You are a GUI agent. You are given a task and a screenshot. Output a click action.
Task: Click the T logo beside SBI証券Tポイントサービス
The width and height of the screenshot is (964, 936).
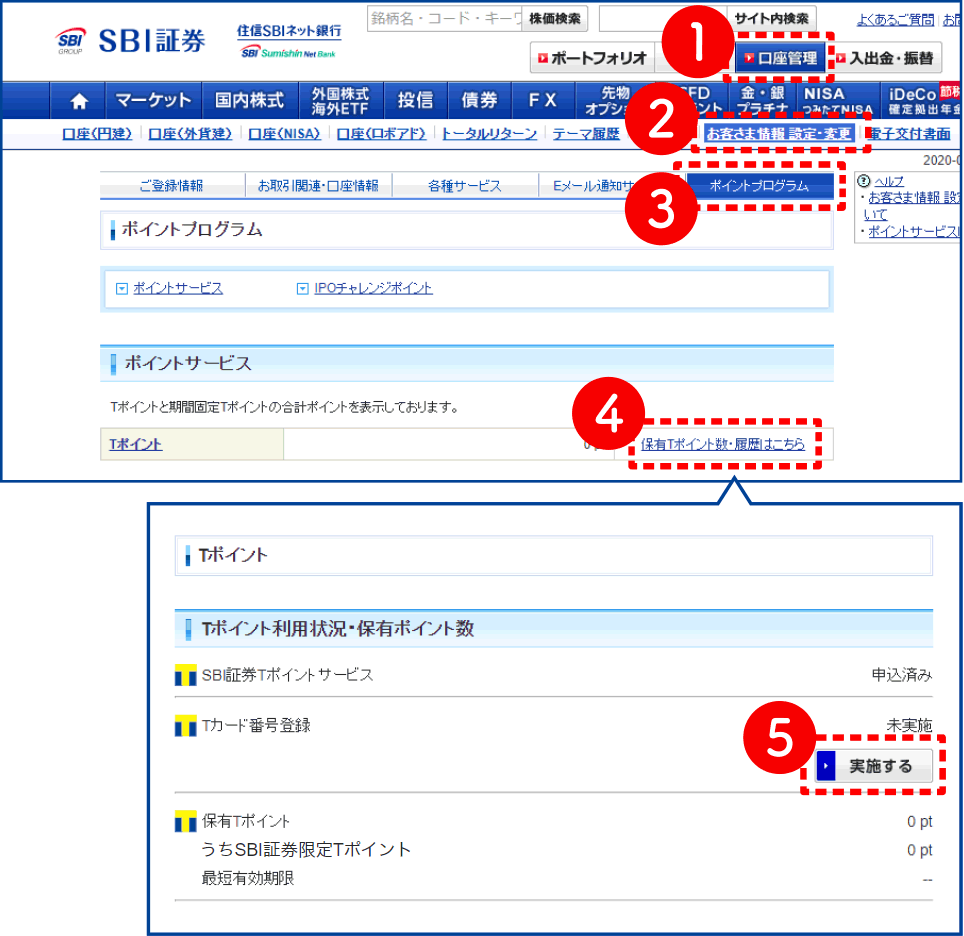[186, 675]
